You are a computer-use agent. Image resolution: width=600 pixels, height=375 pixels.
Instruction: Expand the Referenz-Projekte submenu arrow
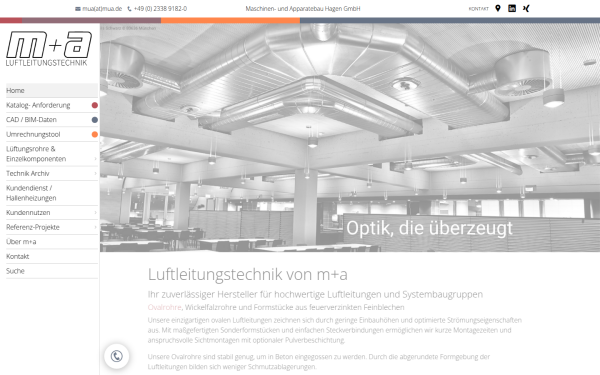pos(95,227)
